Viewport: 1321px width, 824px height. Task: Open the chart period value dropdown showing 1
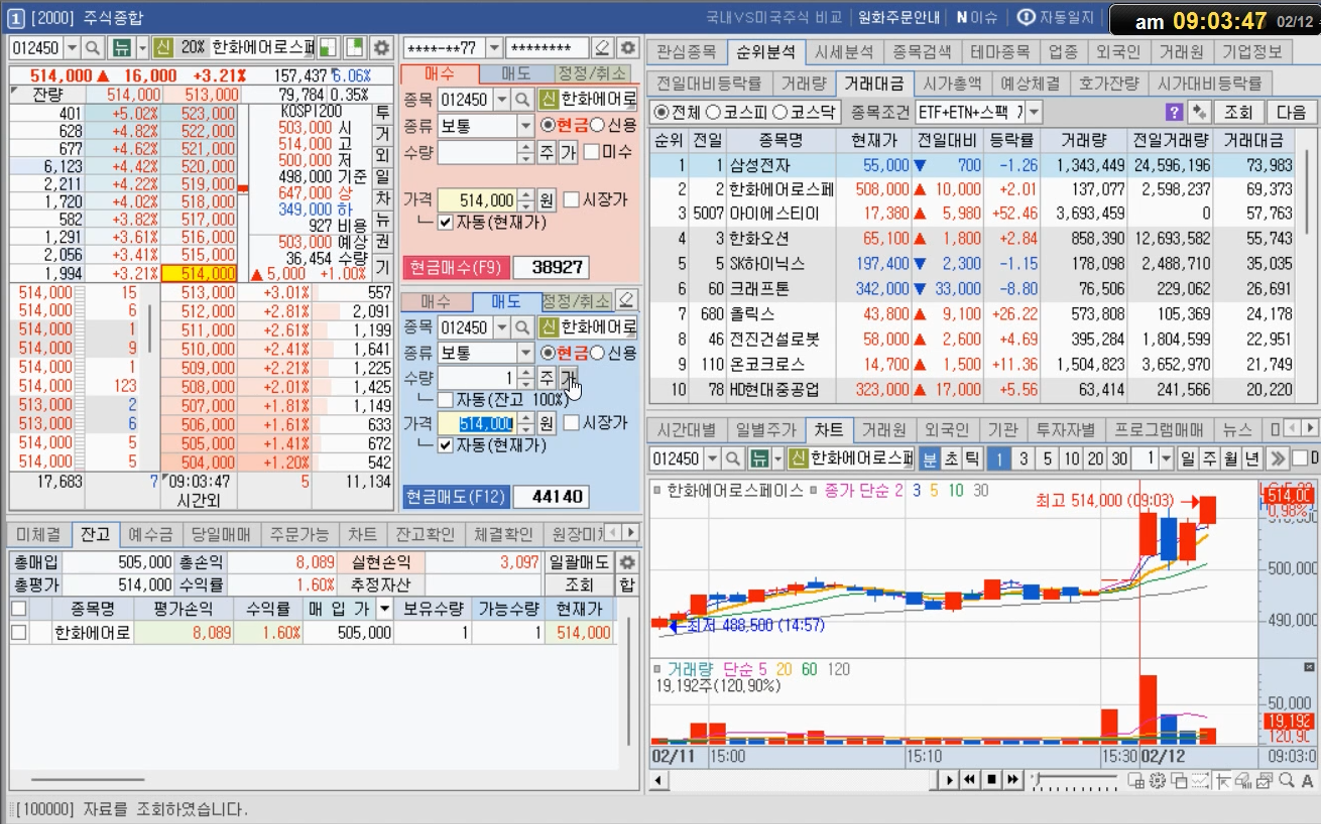[x=1166, y=458]
